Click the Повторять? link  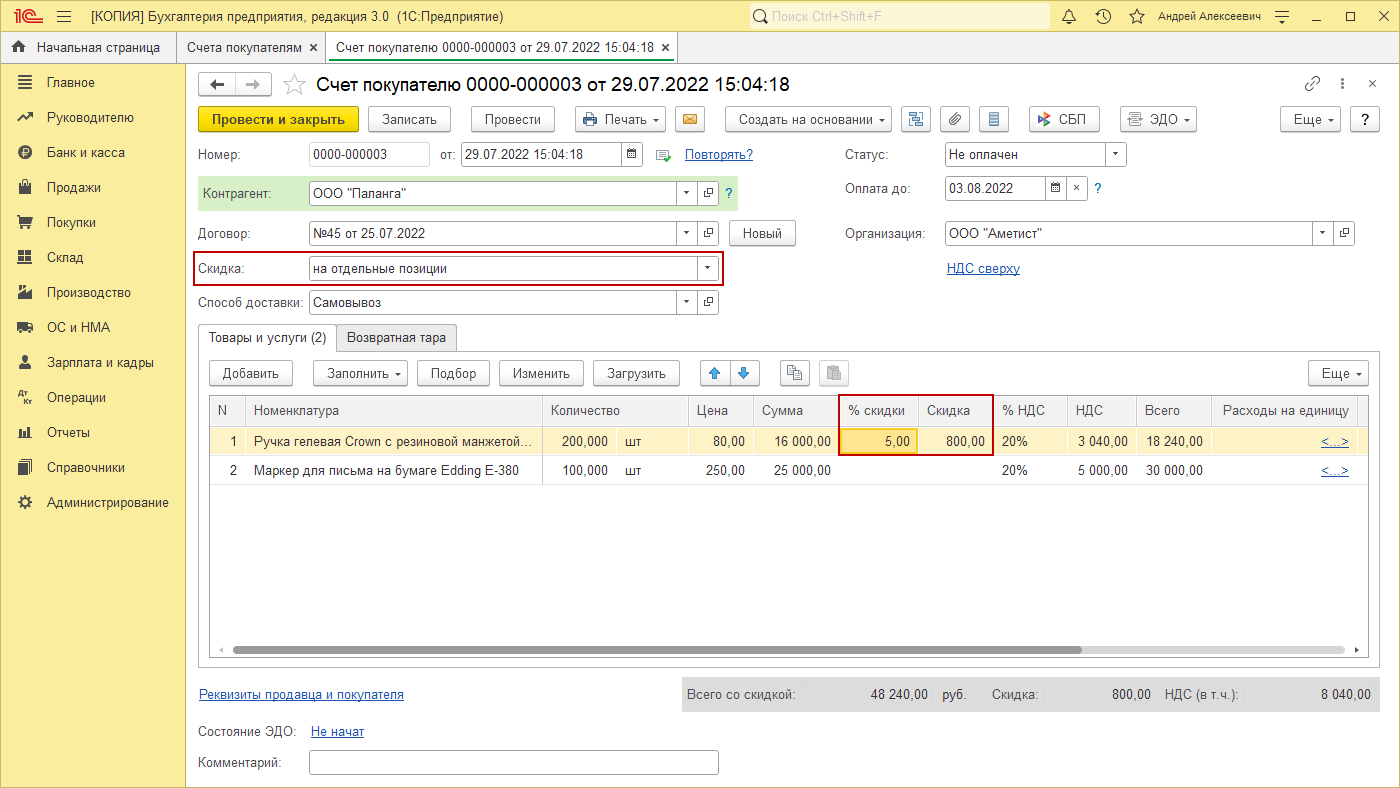(x=719, y=154)
